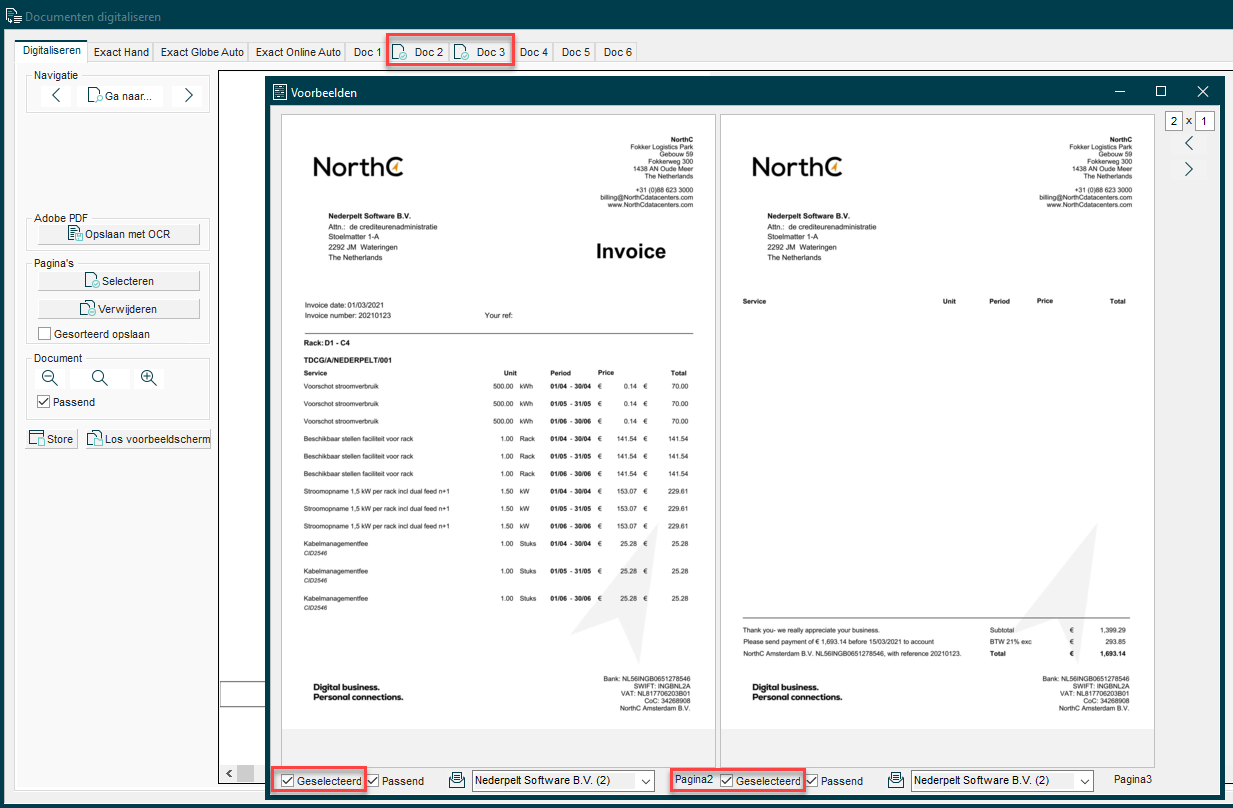
Task: Toggle Passend checkbox in Document panel
Action: [x=44, y=402]
